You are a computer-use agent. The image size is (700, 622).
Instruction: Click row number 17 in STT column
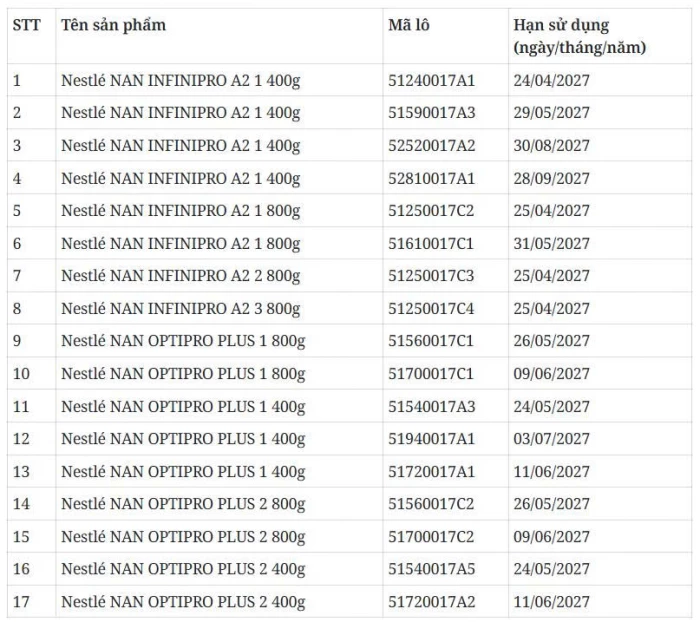point(21,602)
